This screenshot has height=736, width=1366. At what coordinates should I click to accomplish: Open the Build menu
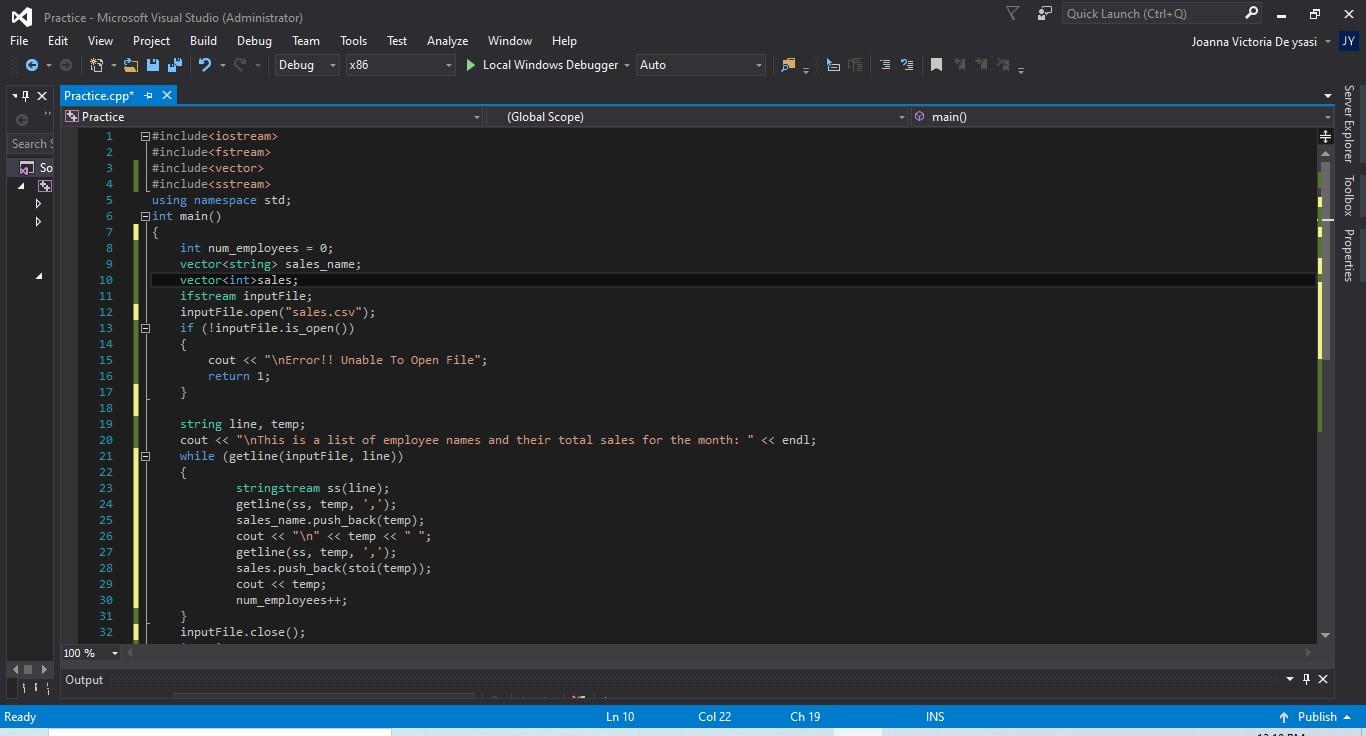(203, 41)
